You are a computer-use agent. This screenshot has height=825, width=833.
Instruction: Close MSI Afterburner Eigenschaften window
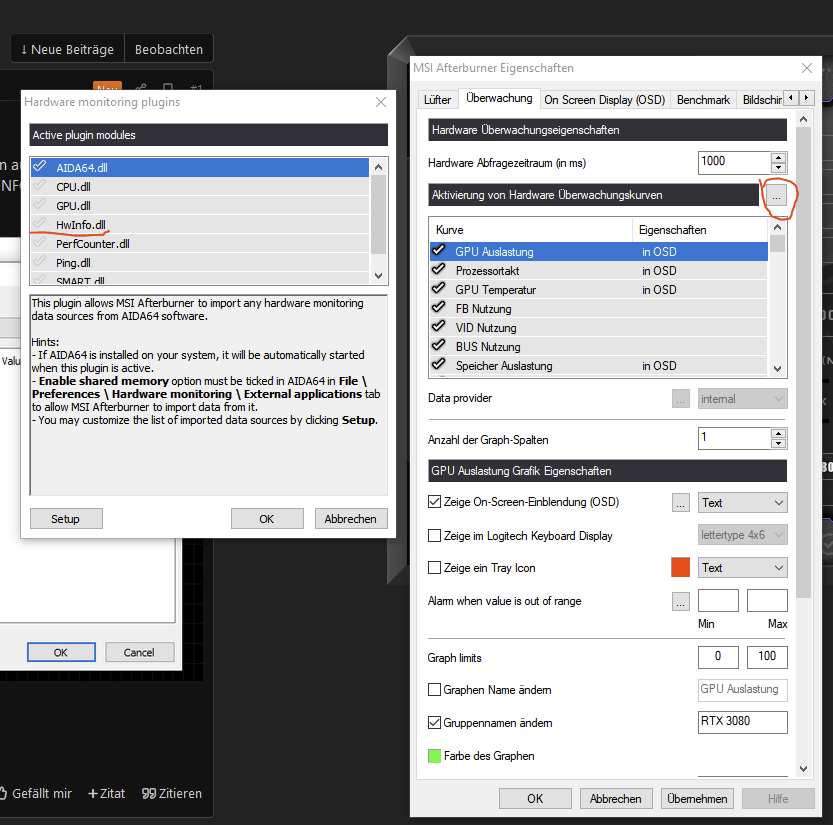(806, 68)
